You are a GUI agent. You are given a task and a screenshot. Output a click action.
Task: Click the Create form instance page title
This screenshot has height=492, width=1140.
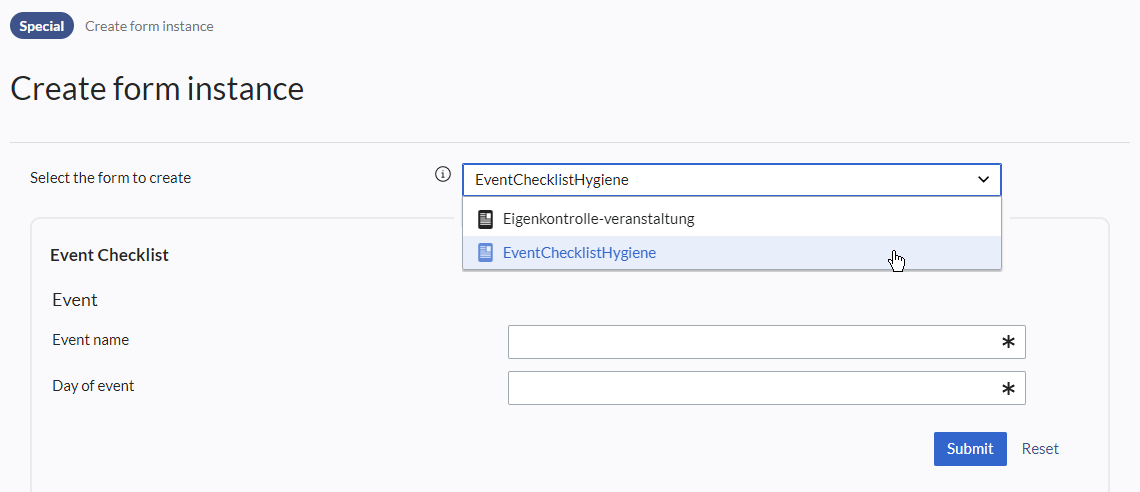(x=157, y=89)
